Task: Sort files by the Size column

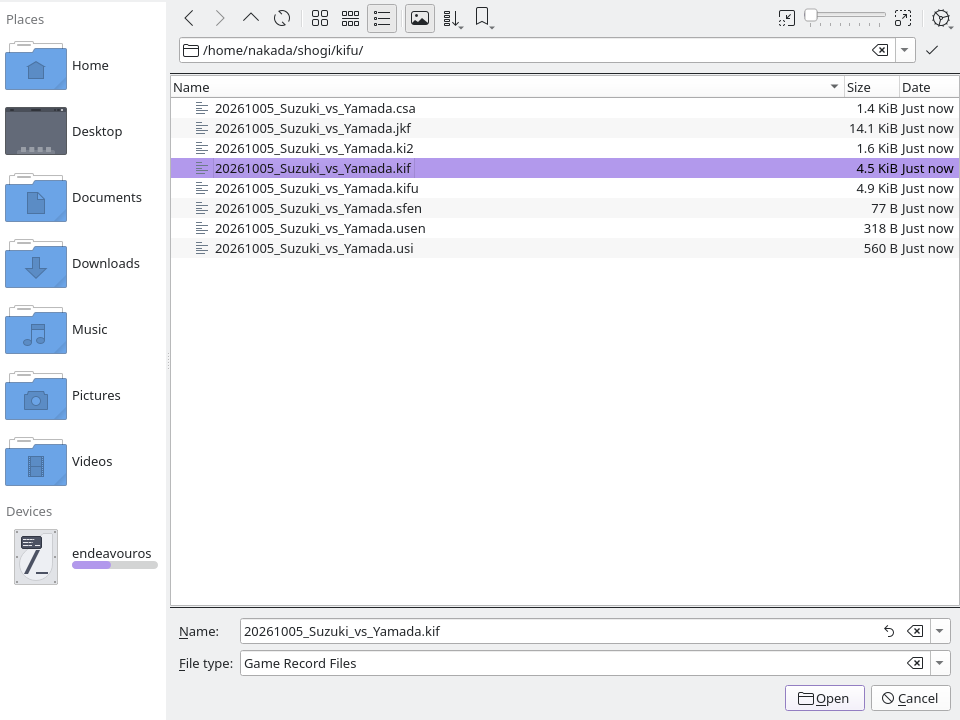Action: pos(871,88)
